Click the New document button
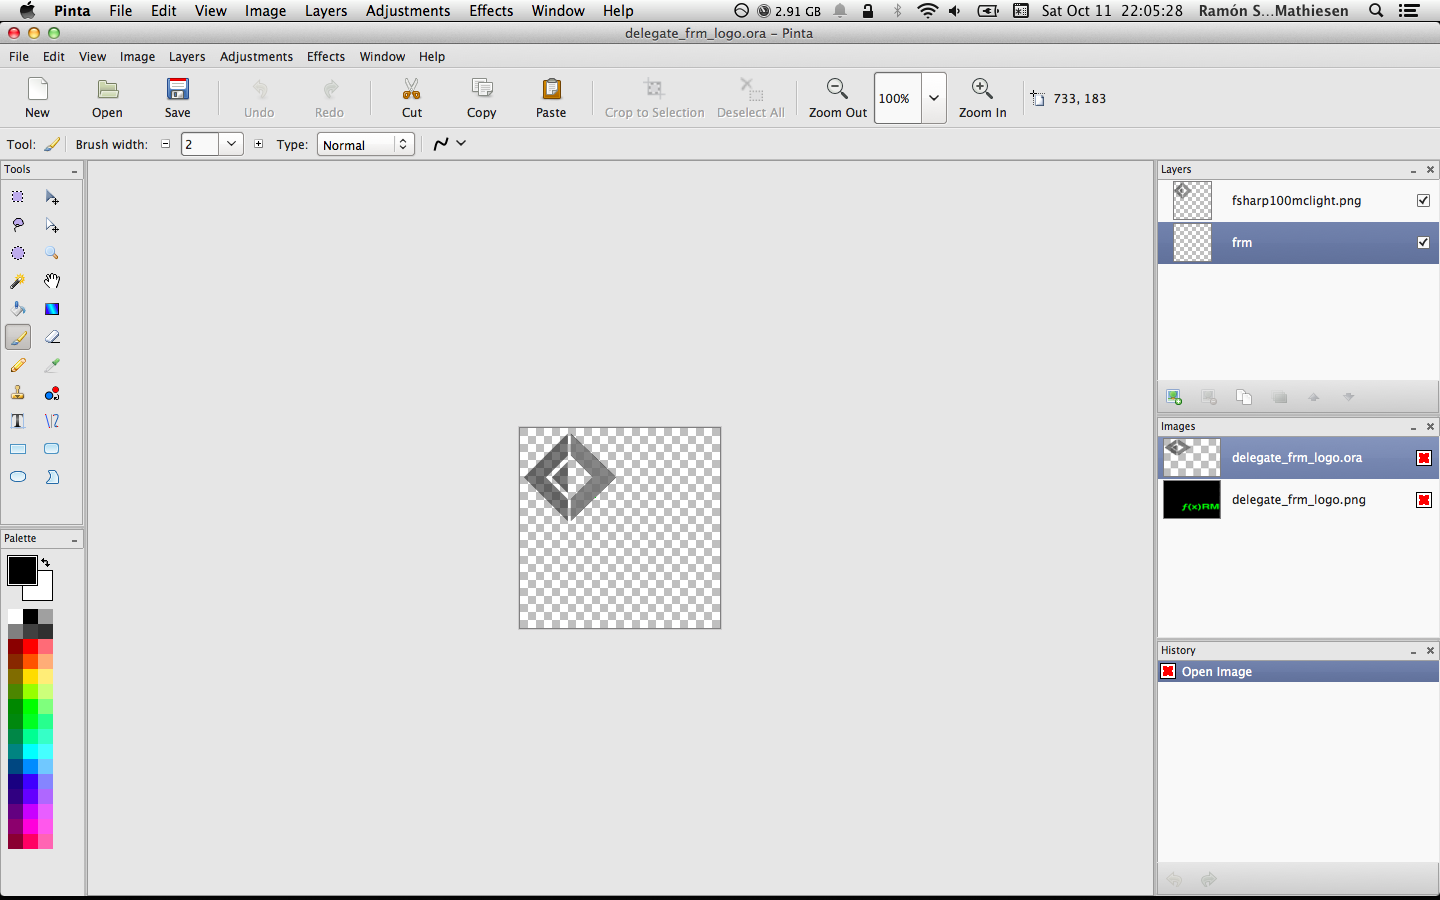Screen dimensions: 1440x900 coord(37,98)
